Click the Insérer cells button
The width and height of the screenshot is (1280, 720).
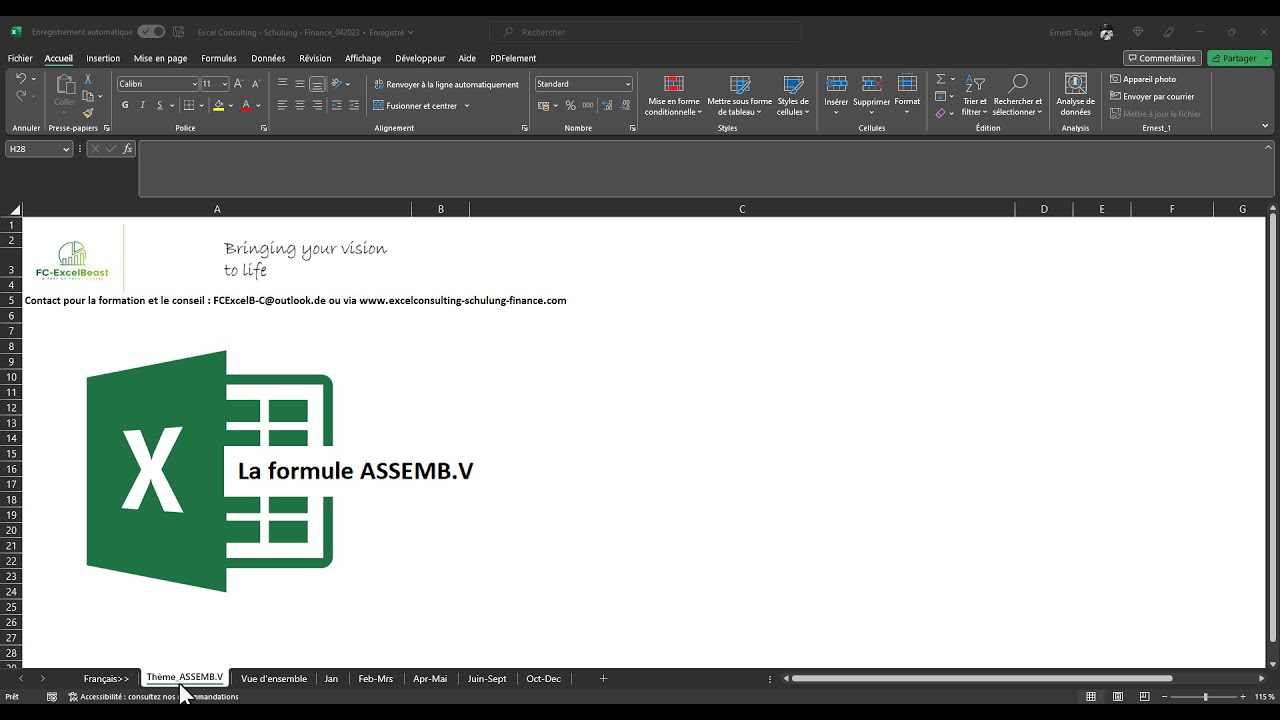pos(837,96)
